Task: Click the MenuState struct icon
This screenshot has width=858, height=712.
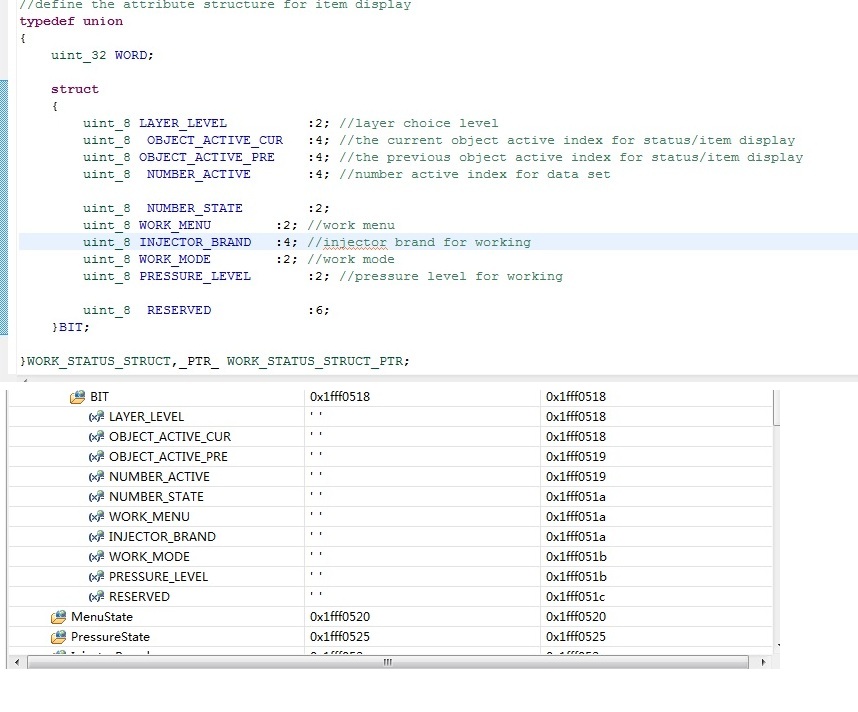Action: [x=59, y=617]
